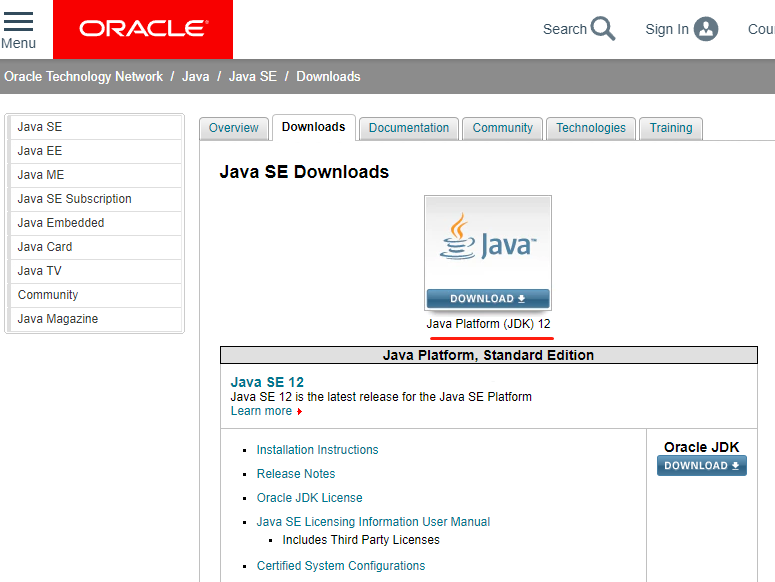The image size is (775, 582).
Task: Click the Java SE Downloads heading
Action: click(304, 172)
